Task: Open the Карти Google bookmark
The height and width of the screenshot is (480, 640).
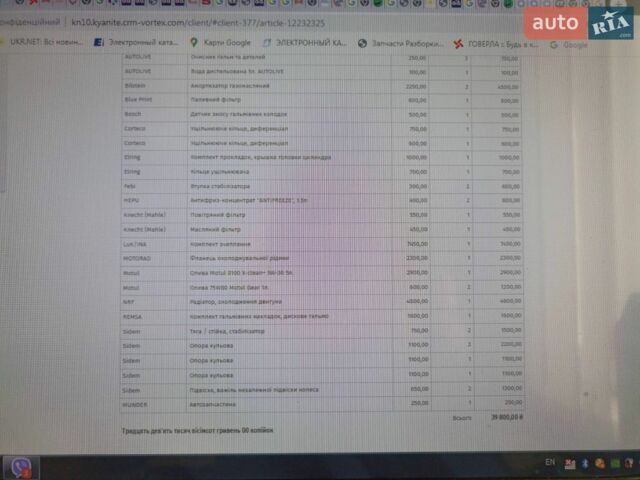Action: (x=221, y=42)
